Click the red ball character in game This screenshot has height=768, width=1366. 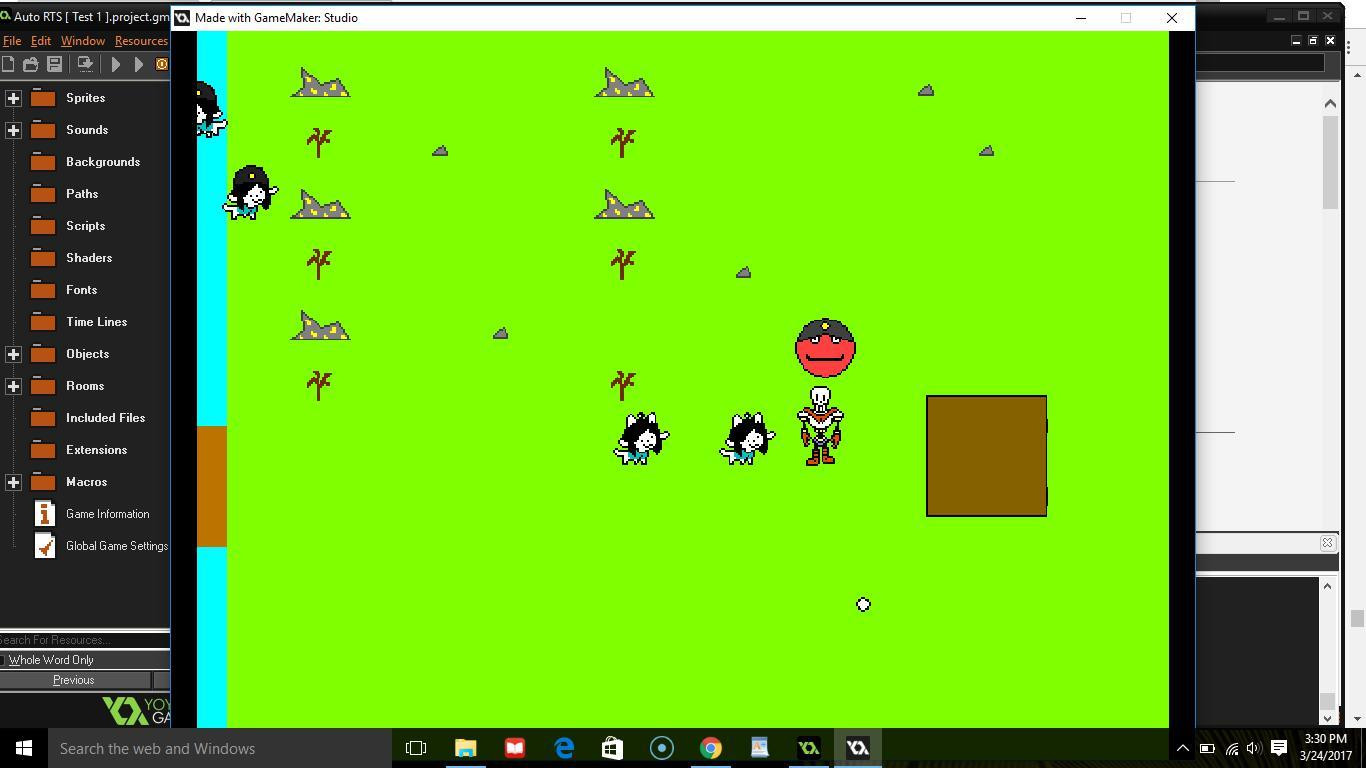(x=825, y=348)
